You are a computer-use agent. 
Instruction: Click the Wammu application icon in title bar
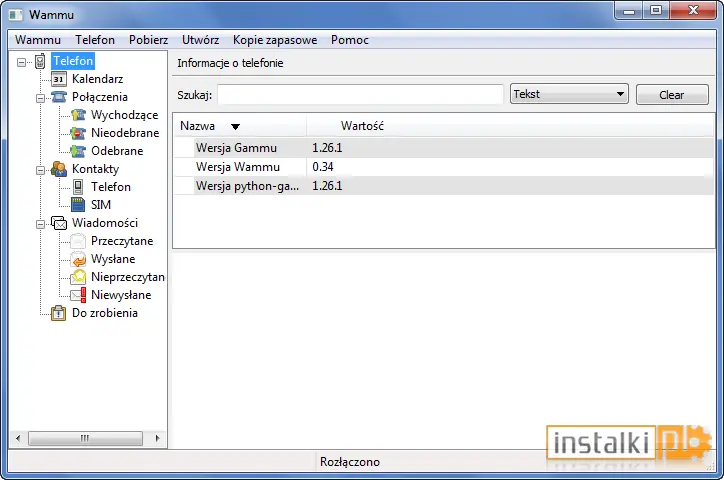(15, 15)
